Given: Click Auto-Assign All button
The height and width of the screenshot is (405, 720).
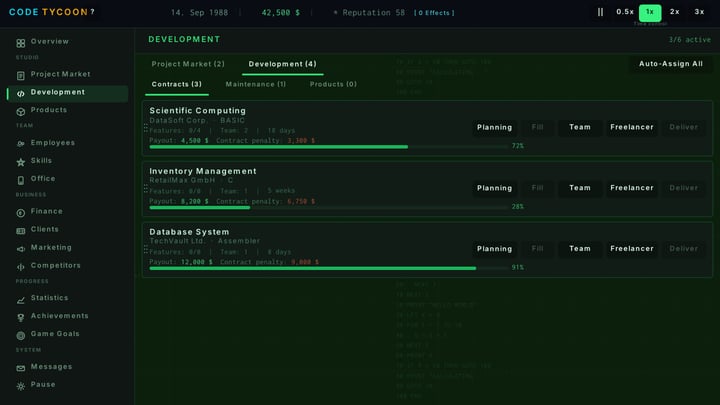Looking at the screenshot, I should [671, 64].
